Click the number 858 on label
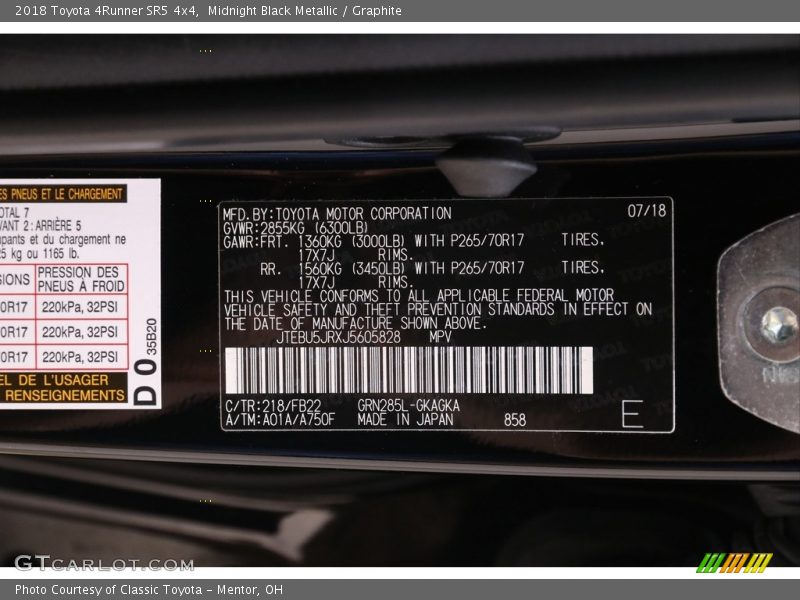 515,420
